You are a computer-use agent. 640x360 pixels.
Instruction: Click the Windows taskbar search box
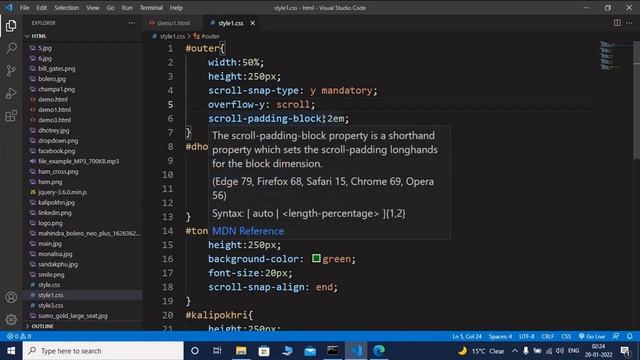[103, 351]
